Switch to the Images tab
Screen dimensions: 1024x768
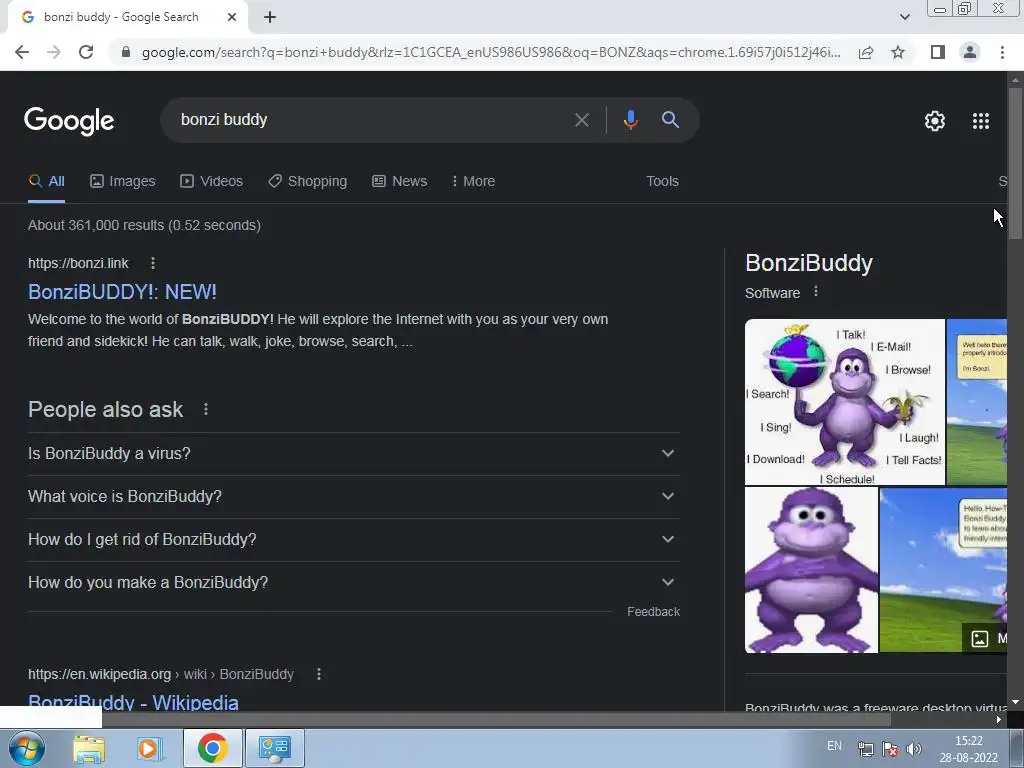pos(123,182)
